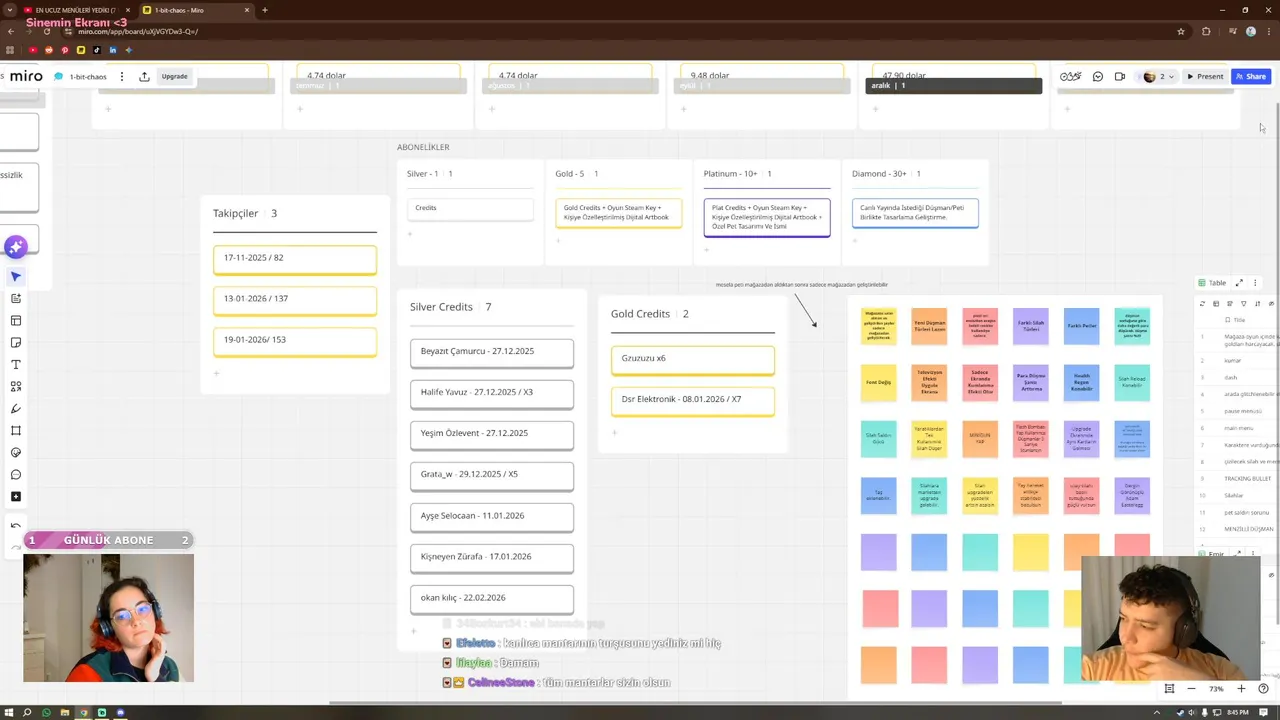Open frames panel icon at bottom

1169,689
